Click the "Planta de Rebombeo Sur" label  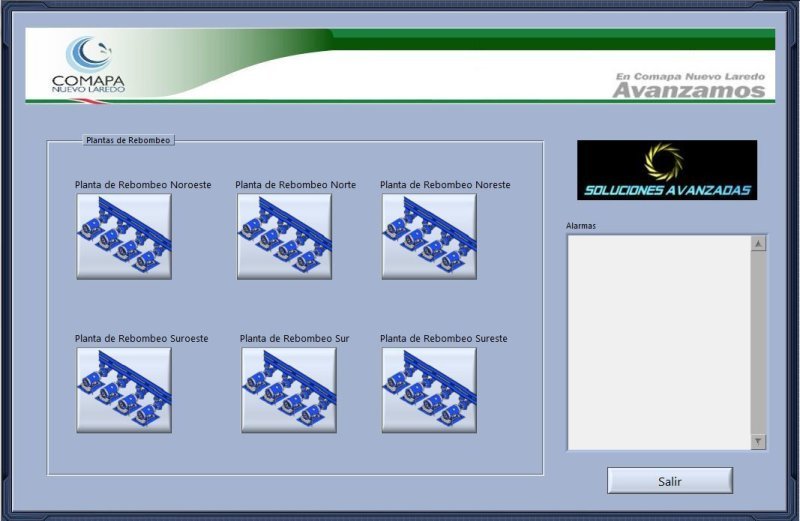(294, 338)
